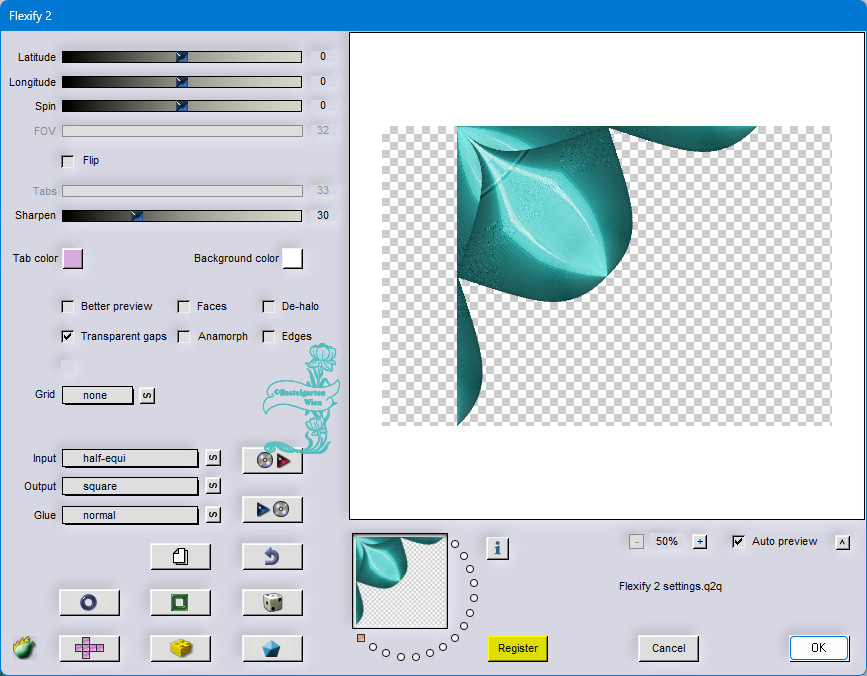Click the disc-to-arrow load settings button
This screenshot has width=867, height=676.
click(x=273, y=460)
